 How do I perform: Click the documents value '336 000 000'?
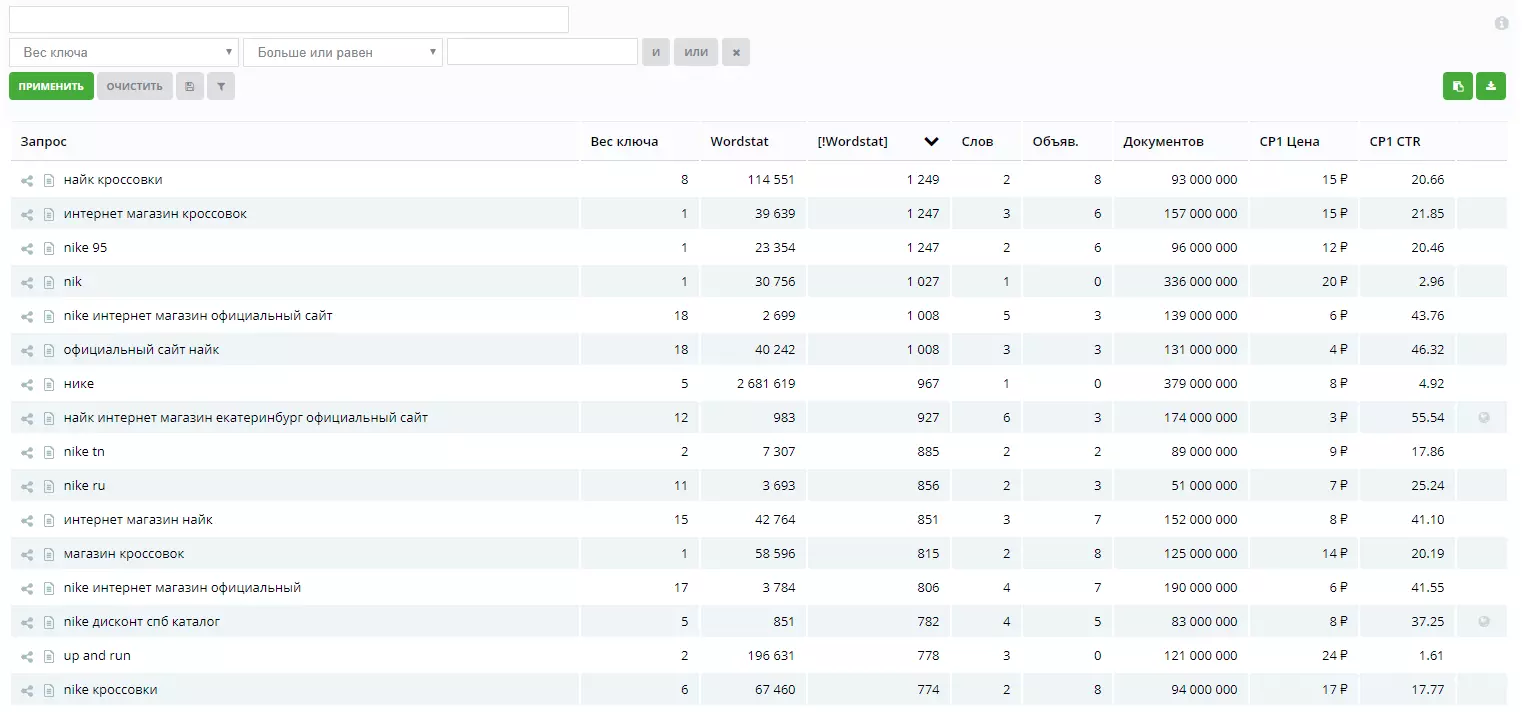point(1200,282)
